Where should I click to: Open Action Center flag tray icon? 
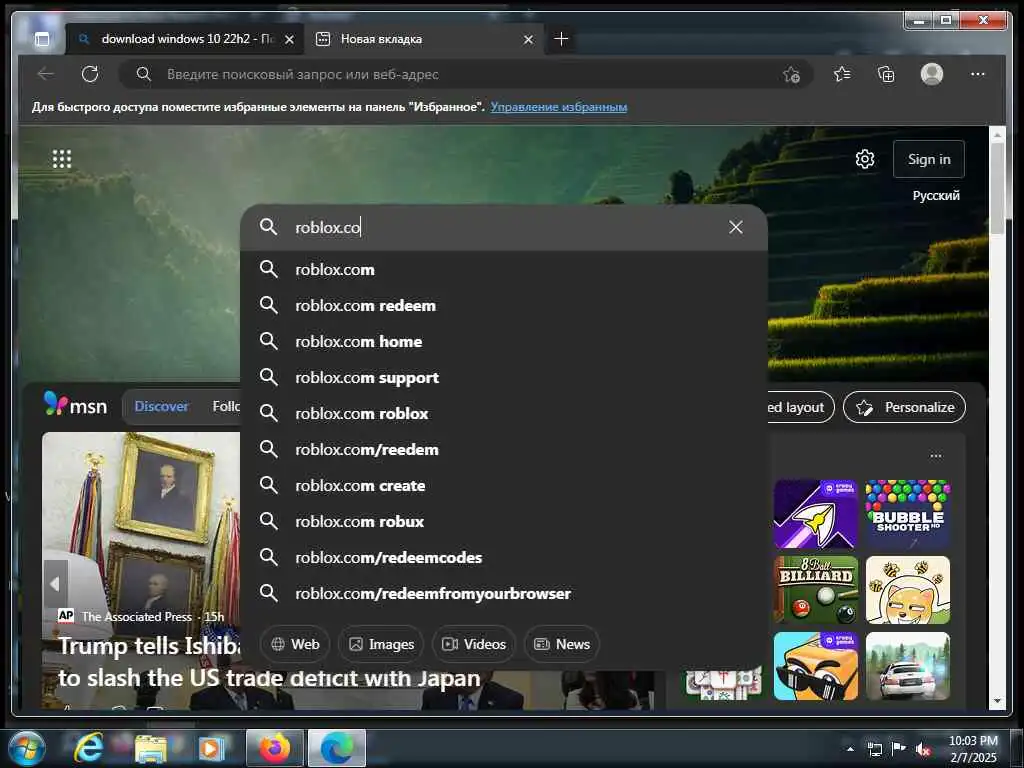tap(899, 749)
